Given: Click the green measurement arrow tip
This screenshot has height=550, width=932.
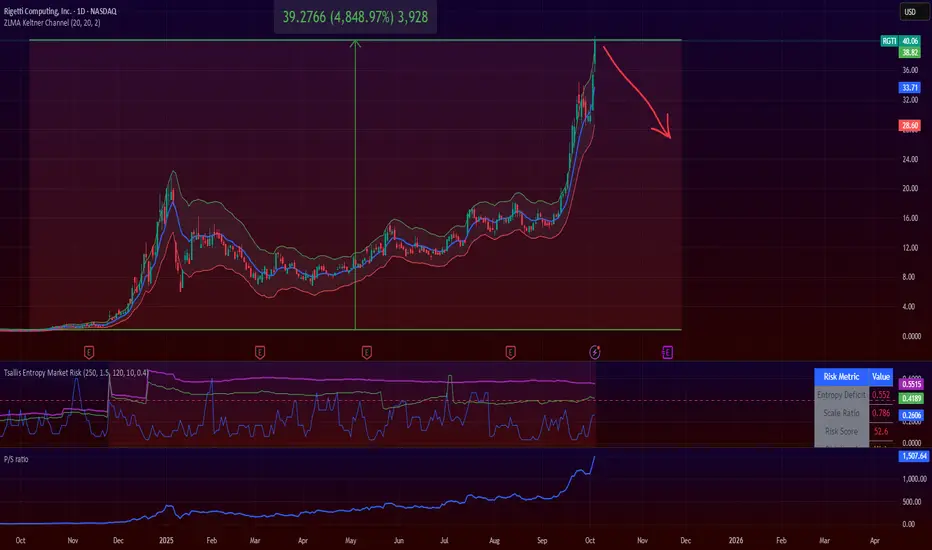Looking at the screenshot, I should 355,43.
